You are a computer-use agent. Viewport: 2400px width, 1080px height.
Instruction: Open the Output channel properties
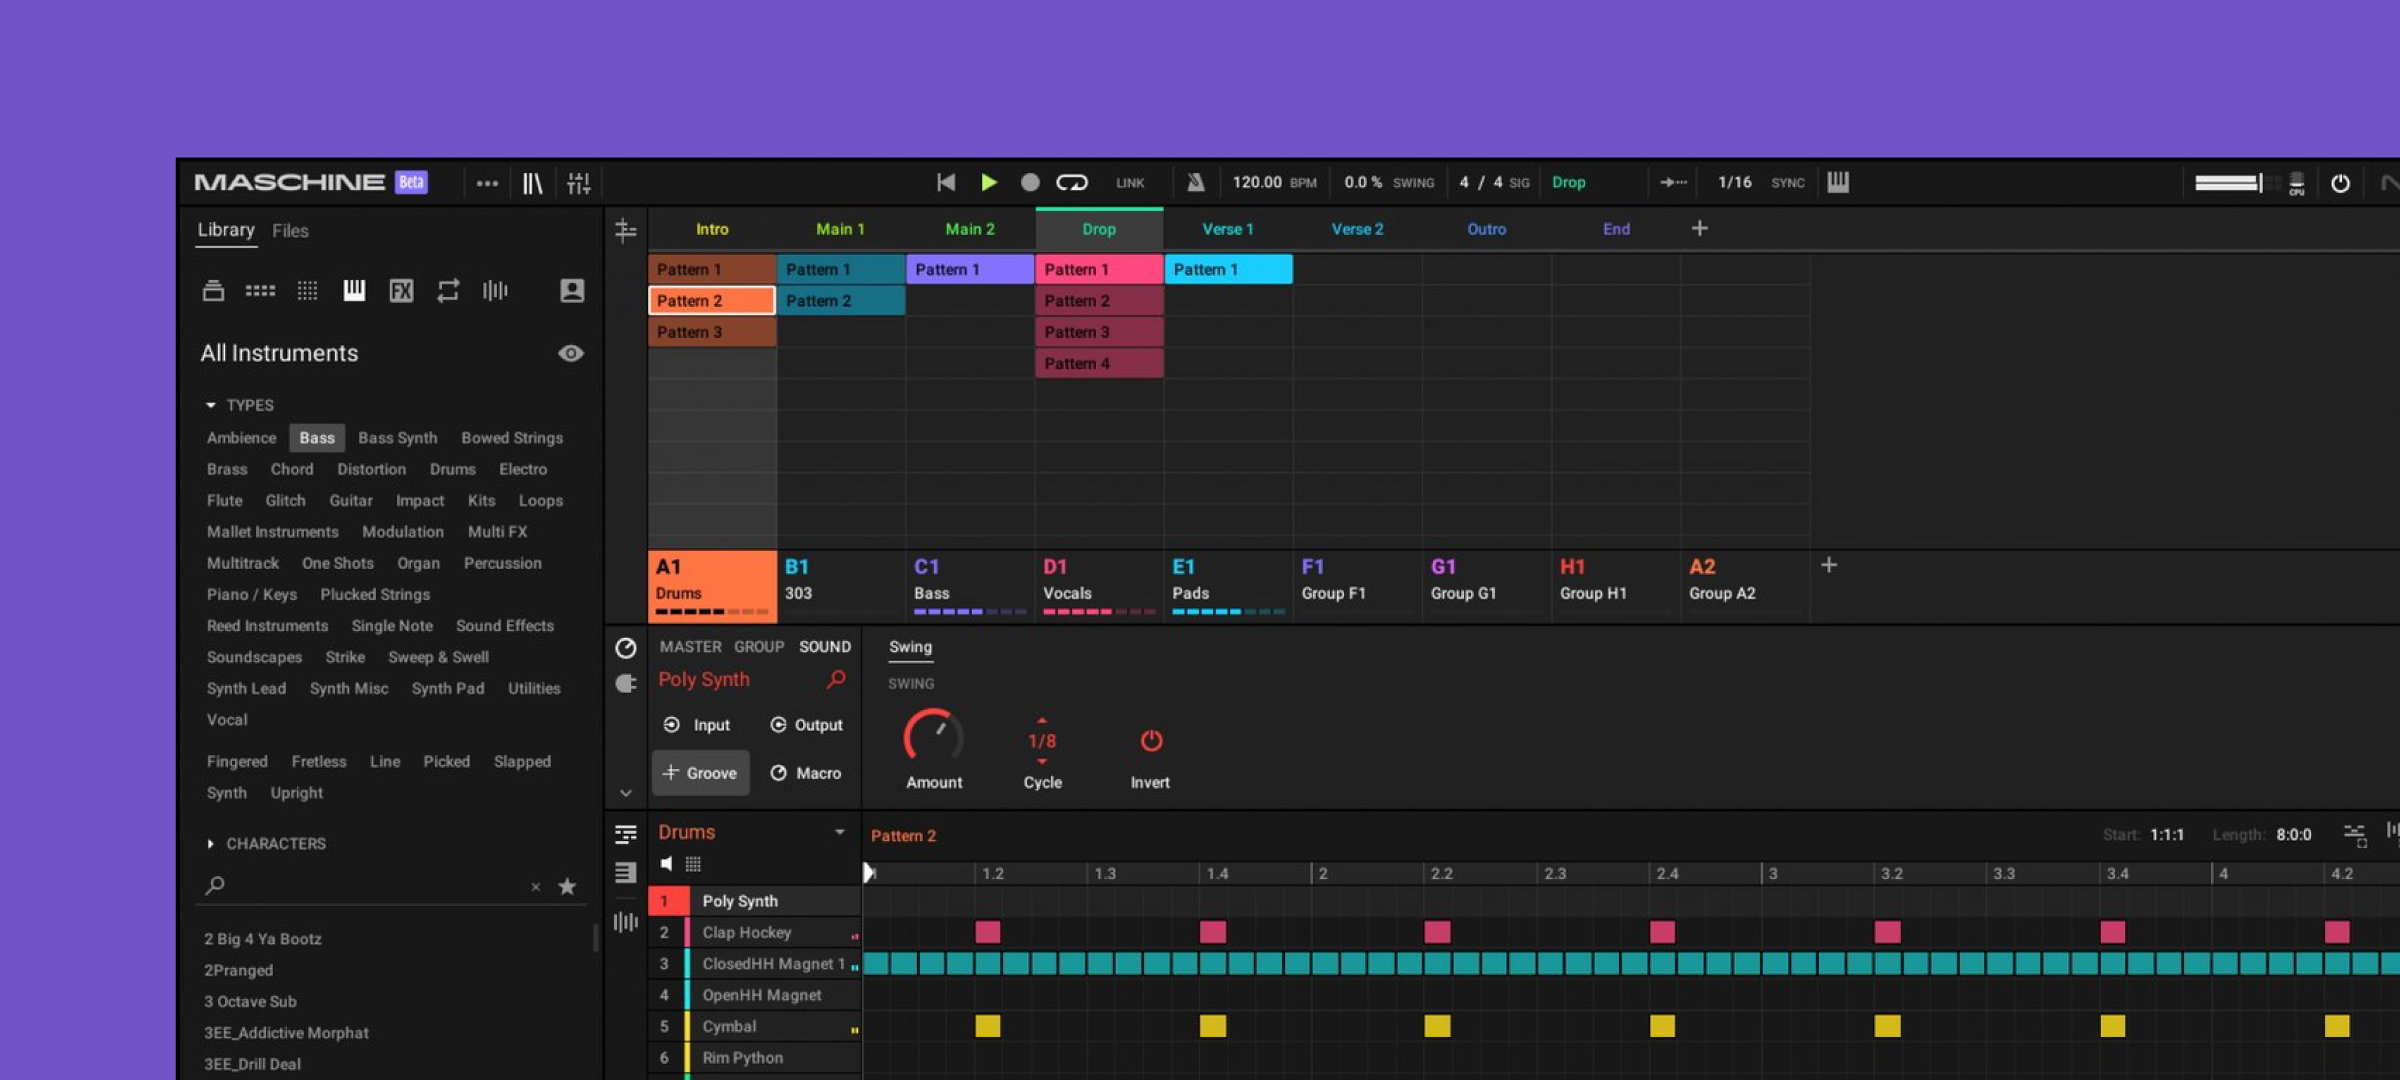[x=806, y=725]
